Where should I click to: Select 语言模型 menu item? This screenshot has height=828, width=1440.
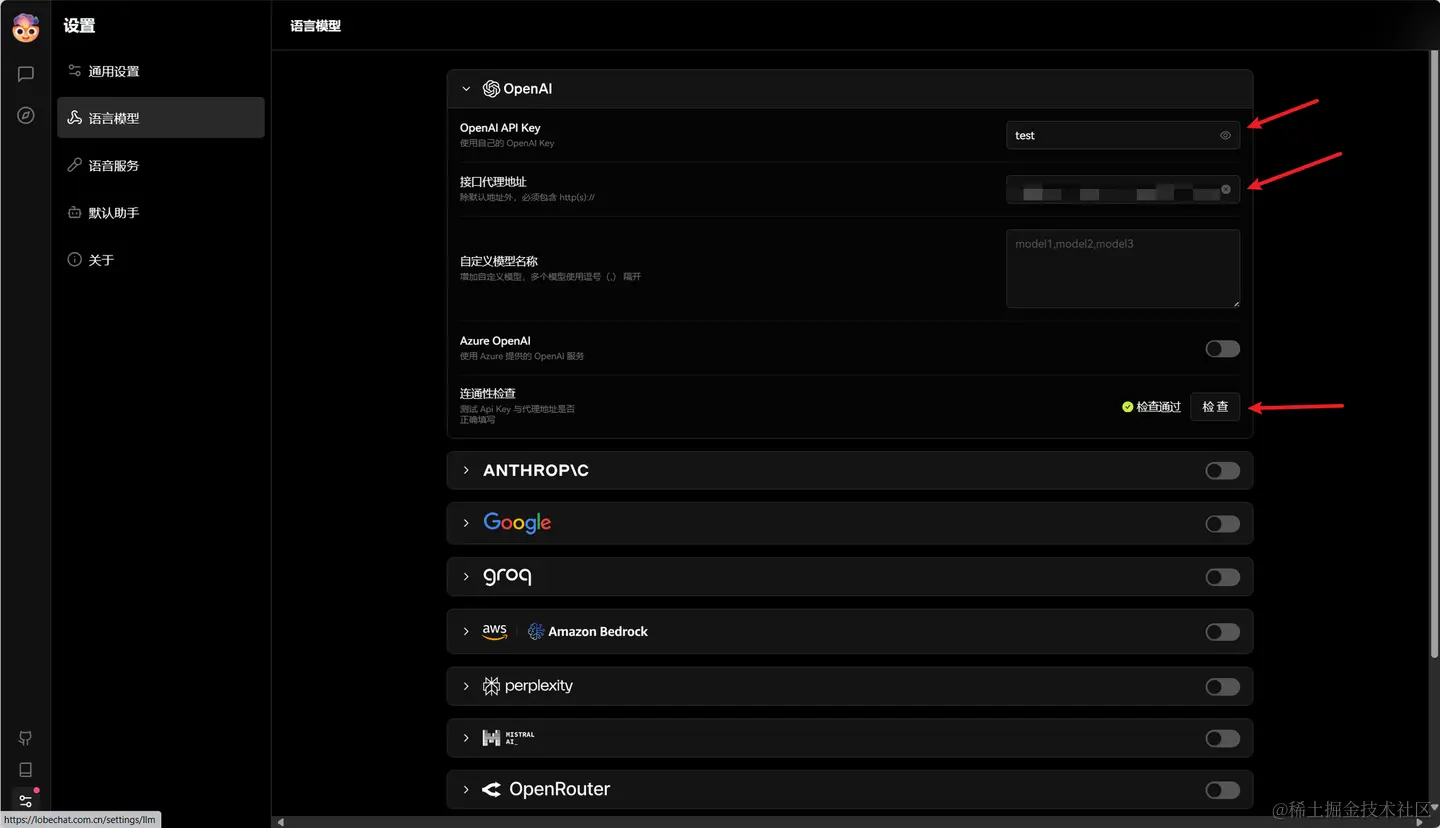pyautogui.click(x=161, y=118)
